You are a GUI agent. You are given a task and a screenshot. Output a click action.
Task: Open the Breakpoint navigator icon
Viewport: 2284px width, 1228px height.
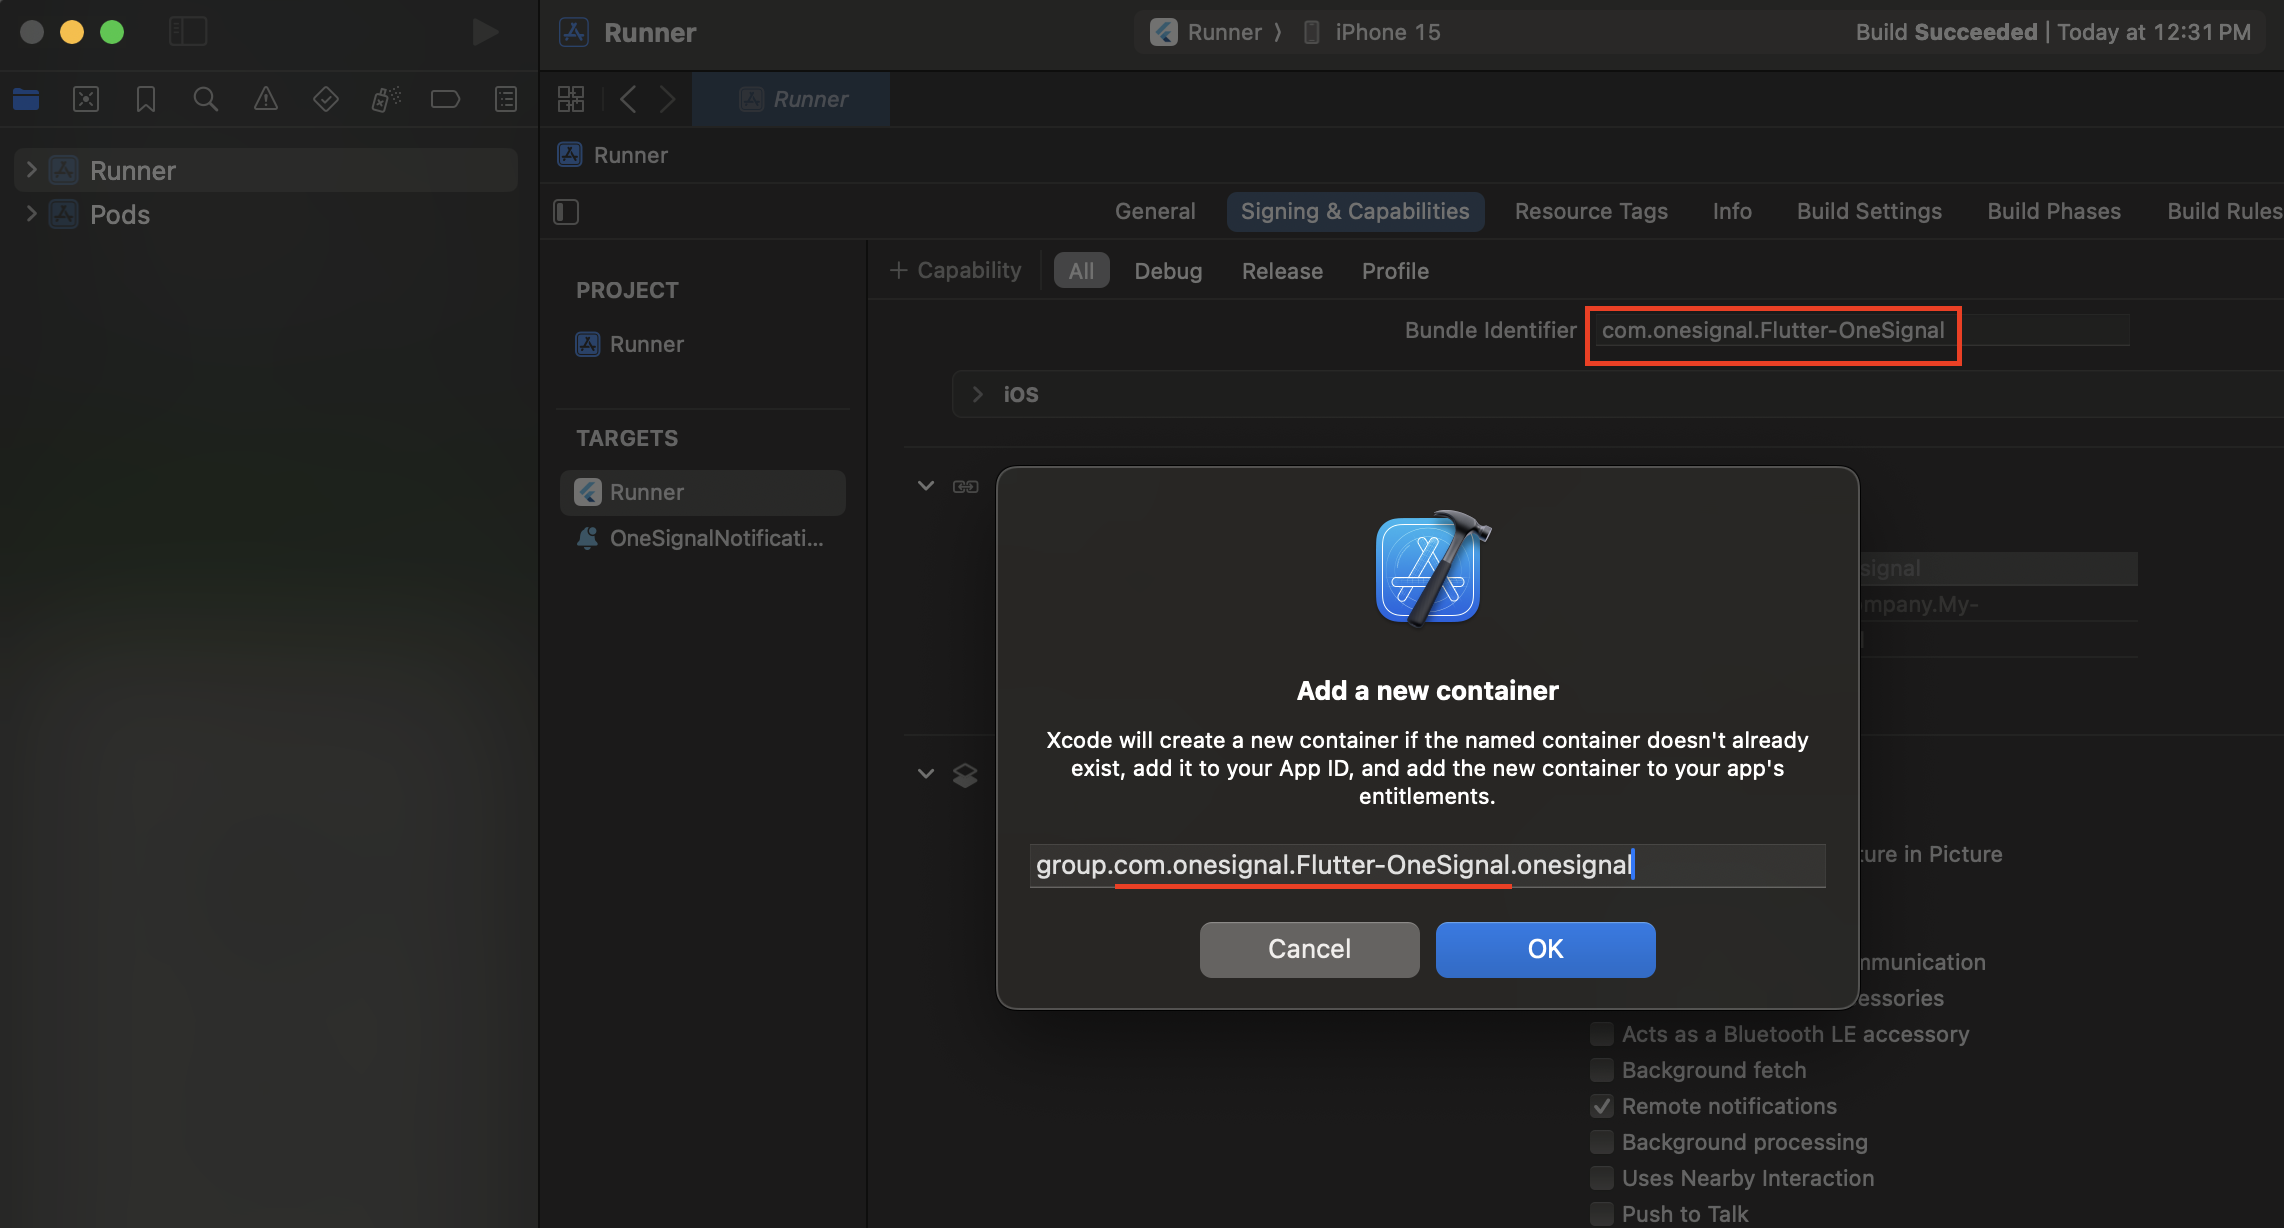[x=445, y=99]
